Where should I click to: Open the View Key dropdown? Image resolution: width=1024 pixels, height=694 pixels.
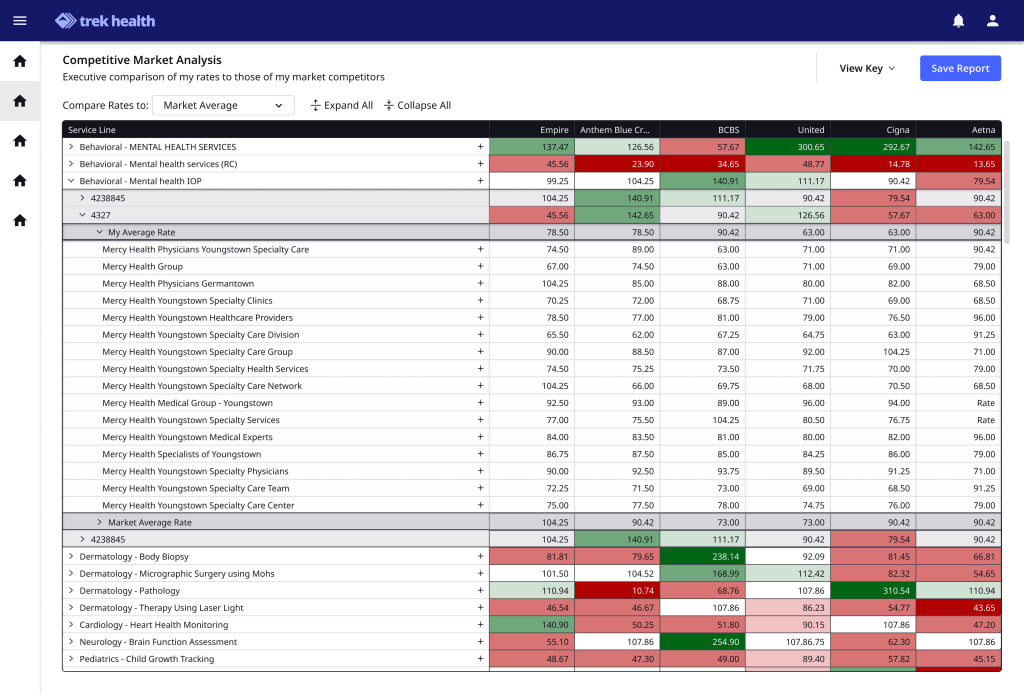866,68
